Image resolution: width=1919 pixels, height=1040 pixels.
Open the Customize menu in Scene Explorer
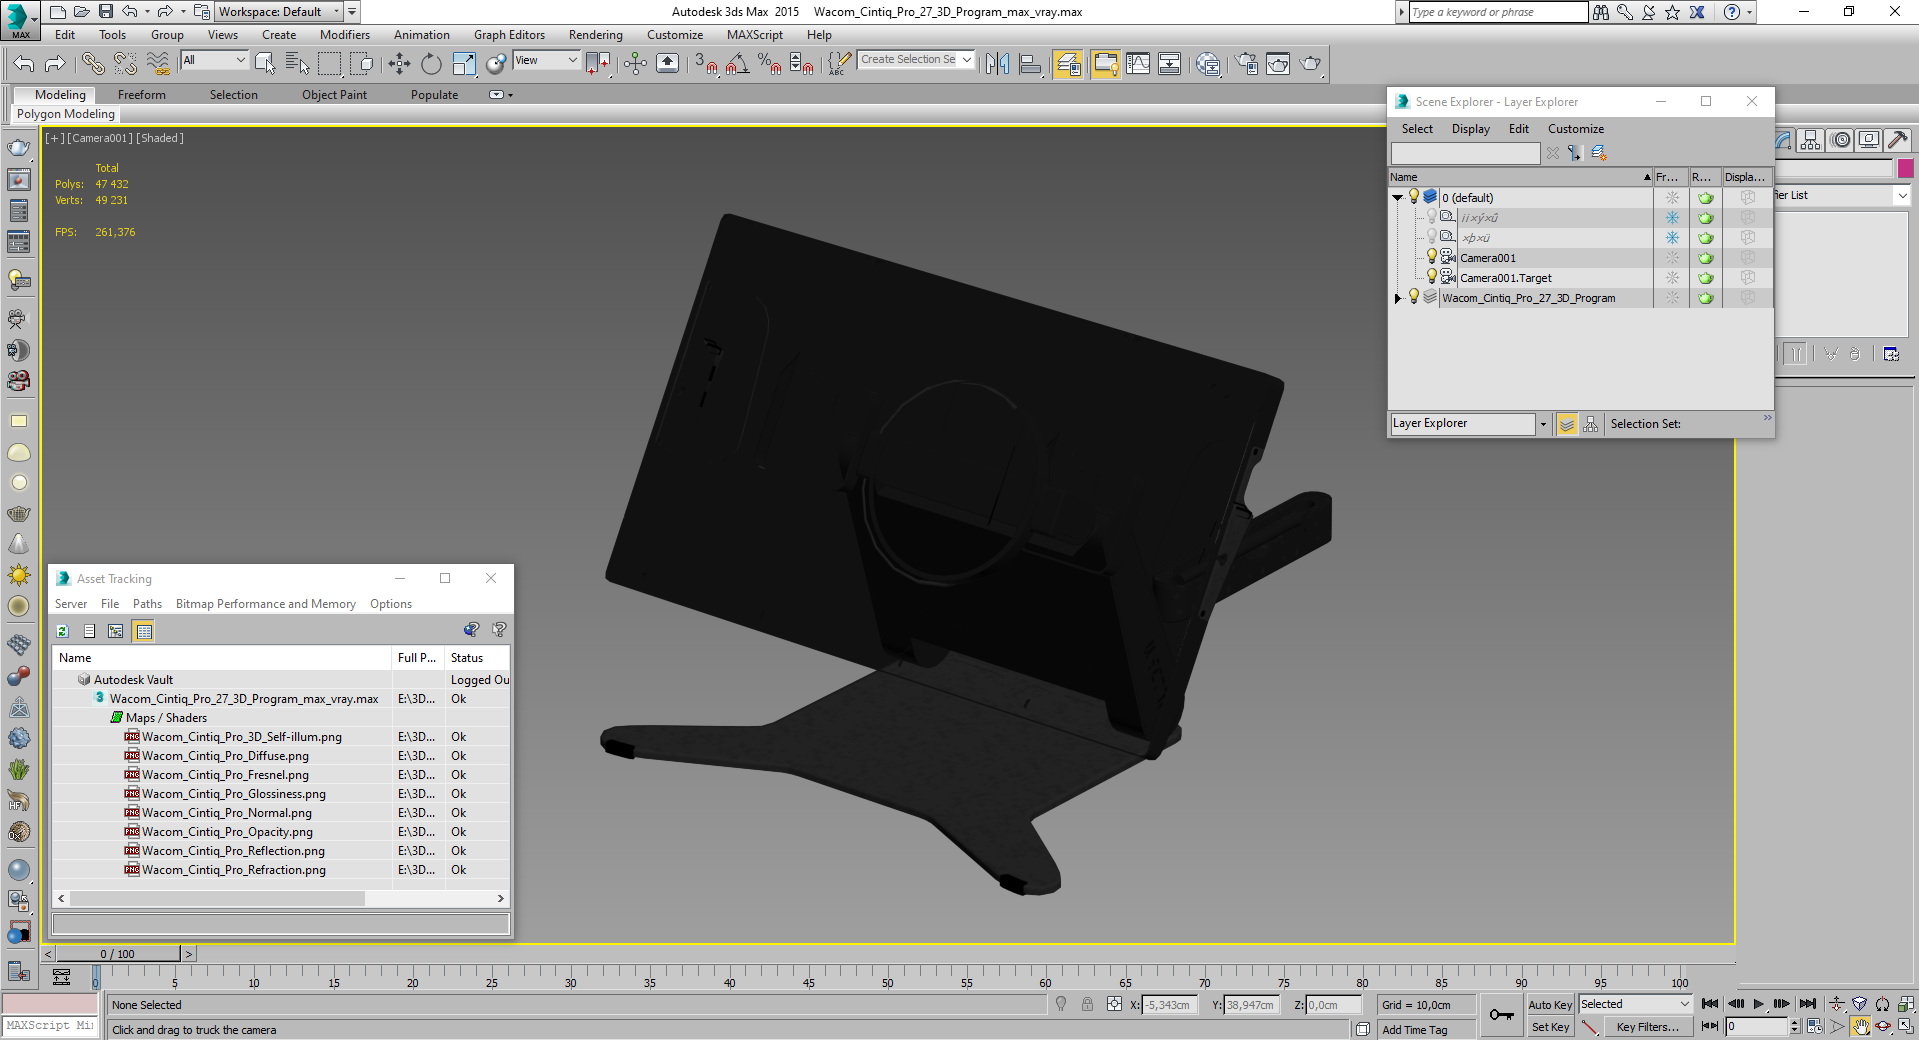1576,129
